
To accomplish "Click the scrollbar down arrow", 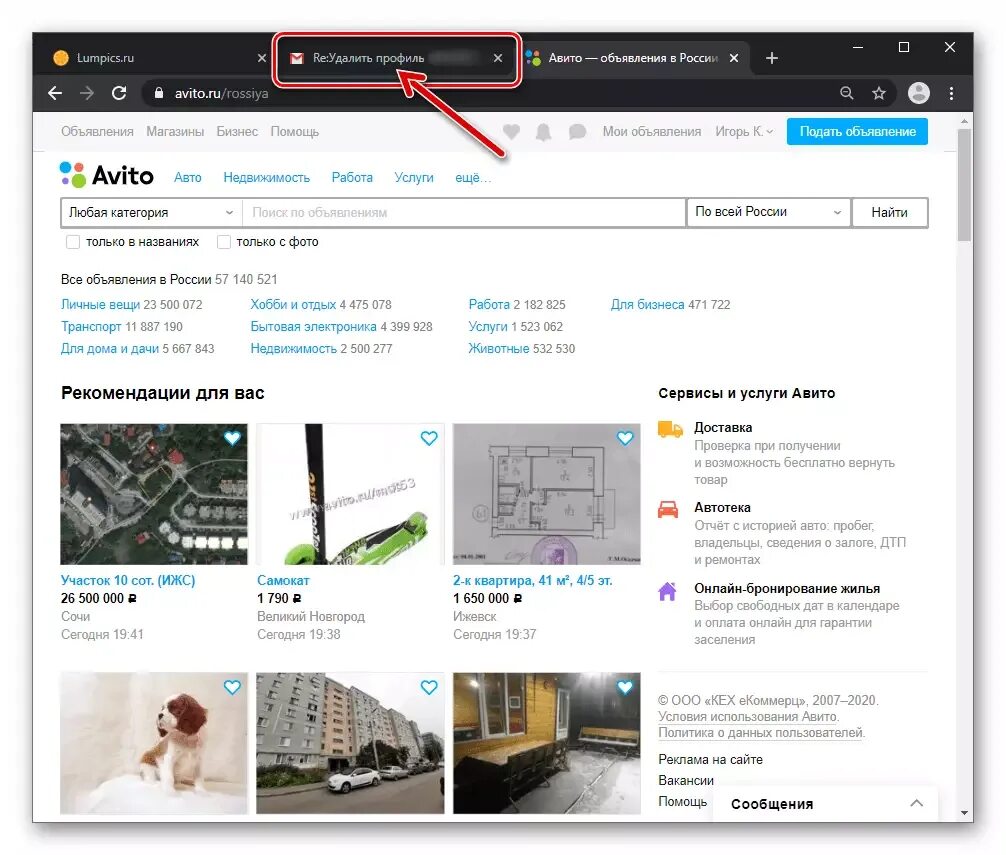I will (964, 813).
